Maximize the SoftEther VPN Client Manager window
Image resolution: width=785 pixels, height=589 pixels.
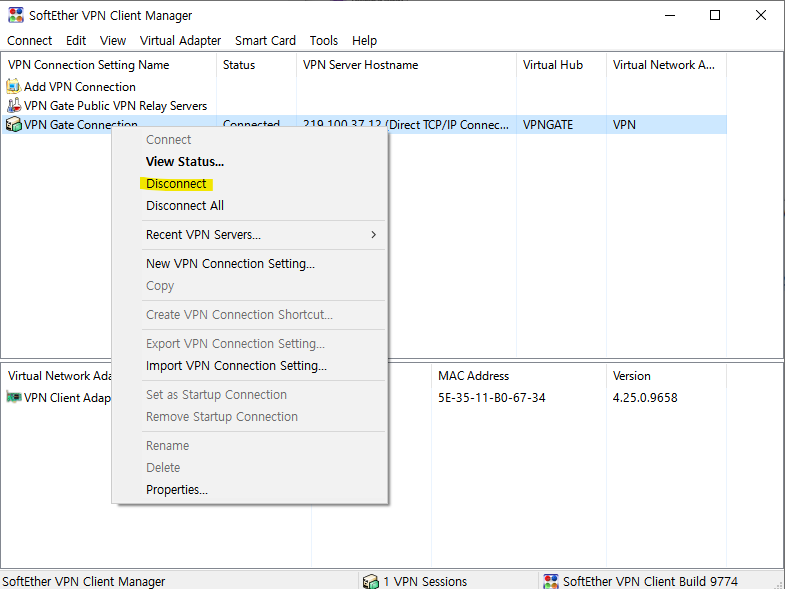715,15
